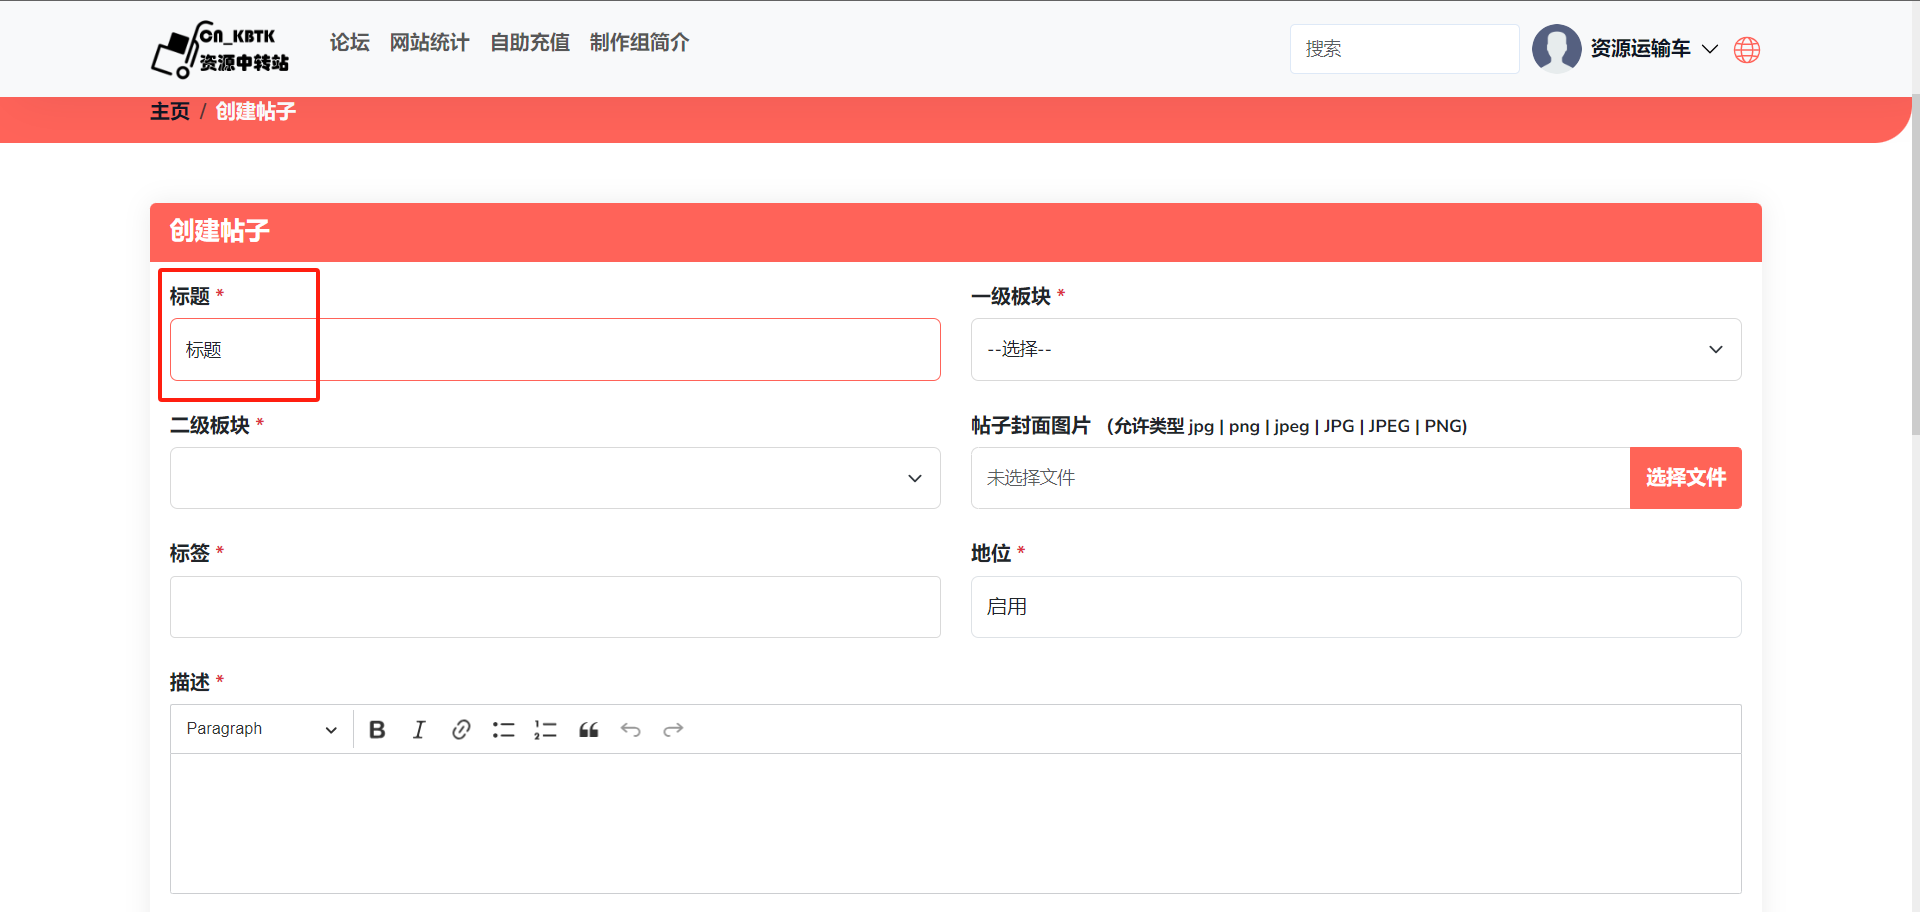Image resolution: width=1920 pixels, height=912 pixels.
Task: Expand the Paragraph style dropdown
Action: pos(261,729)
